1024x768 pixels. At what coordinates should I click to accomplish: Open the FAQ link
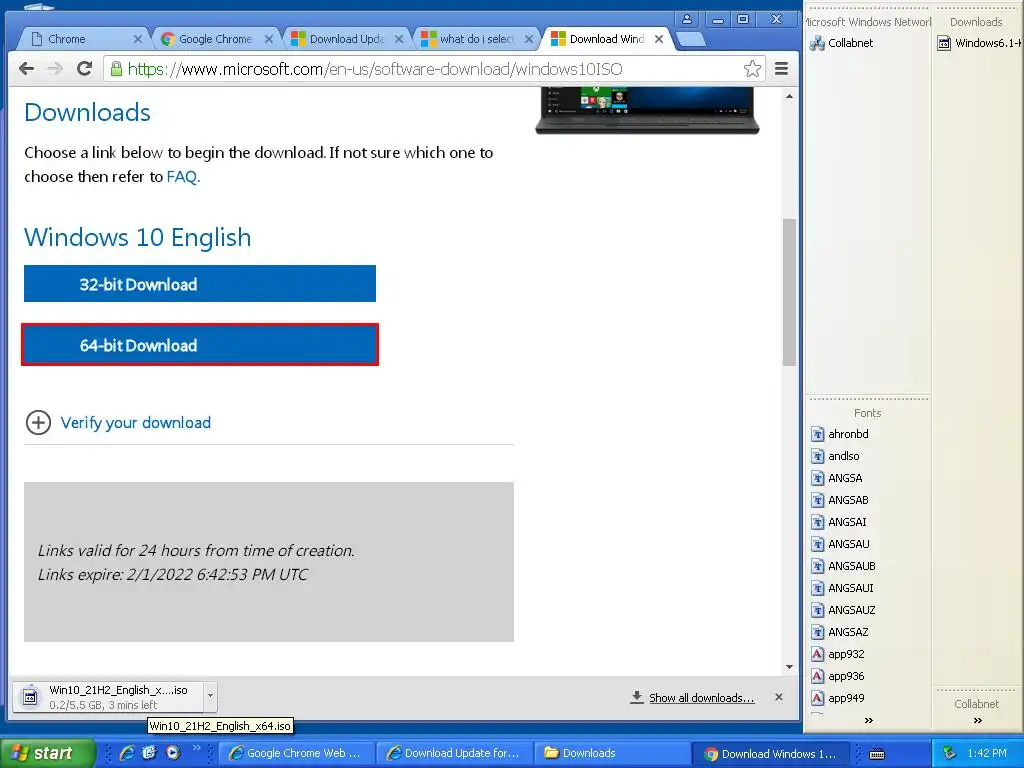(x=182, y=176)
